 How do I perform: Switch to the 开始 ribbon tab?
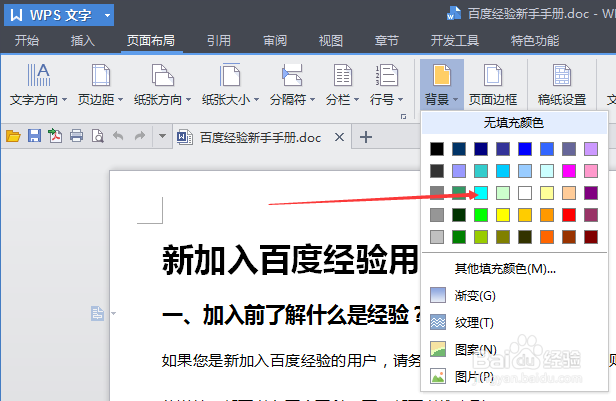point(27,40)
